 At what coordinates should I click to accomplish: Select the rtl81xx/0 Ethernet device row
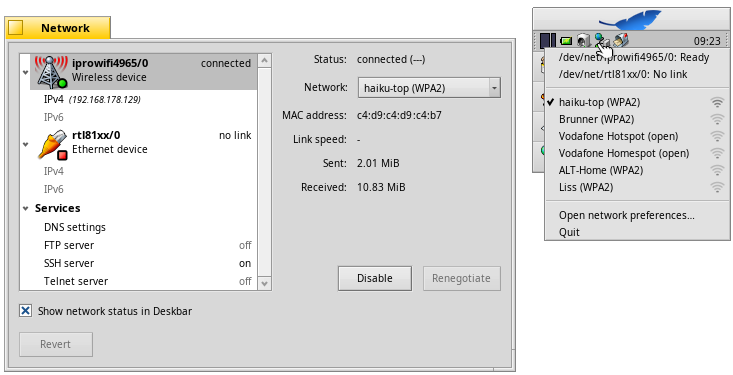click(x=144, y=144)
